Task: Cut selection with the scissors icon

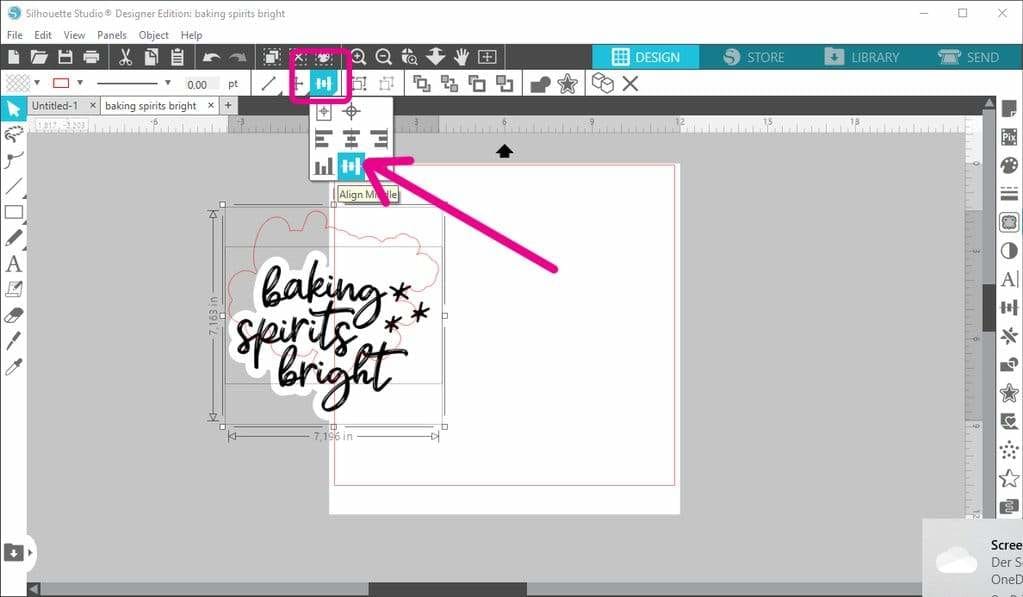Action: pyautogui.click(x=125, y=57)
